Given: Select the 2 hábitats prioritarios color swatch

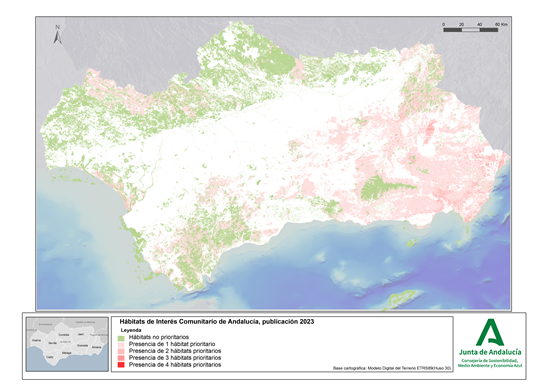Looking at the screenshot, I should (x=121, y=351).
